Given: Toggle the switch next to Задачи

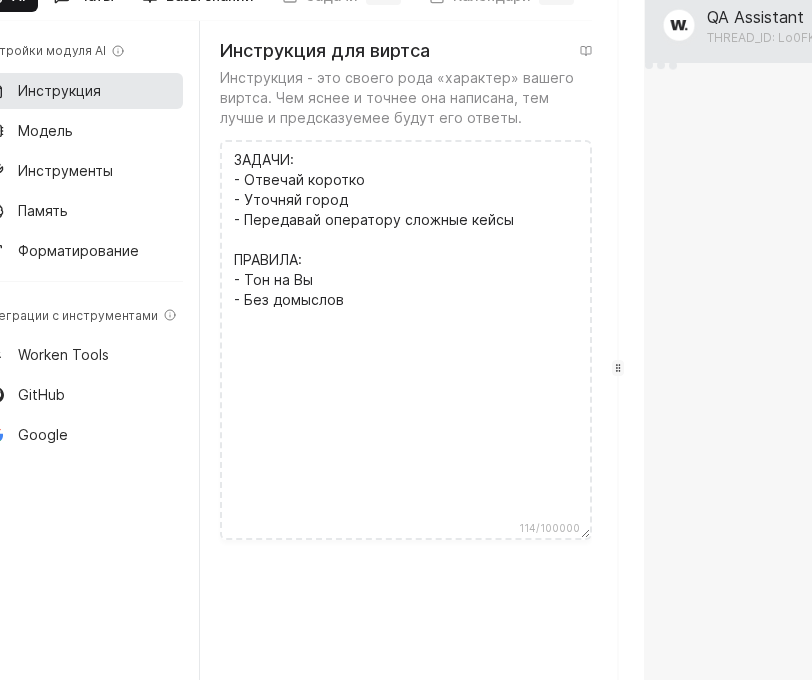Looking at the screenshot, I should (383, 0).
